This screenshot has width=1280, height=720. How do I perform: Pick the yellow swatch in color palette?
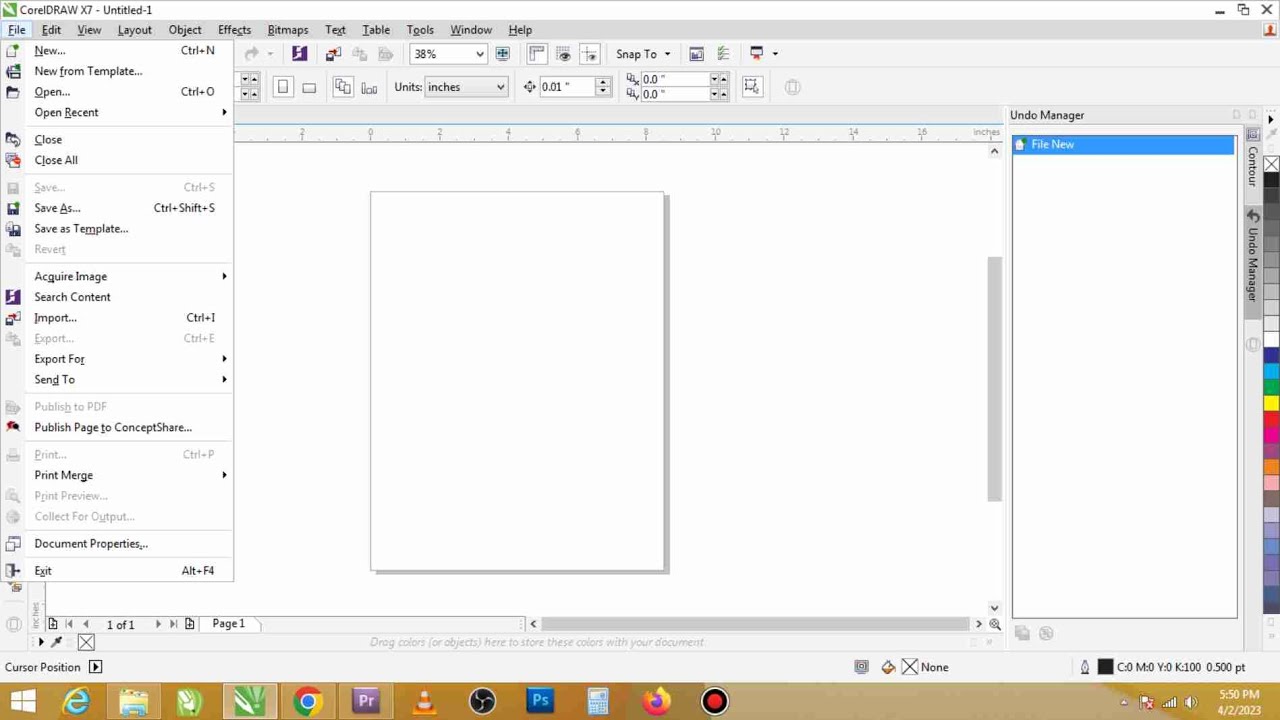pyautogui.click(x=1271, y=403)
